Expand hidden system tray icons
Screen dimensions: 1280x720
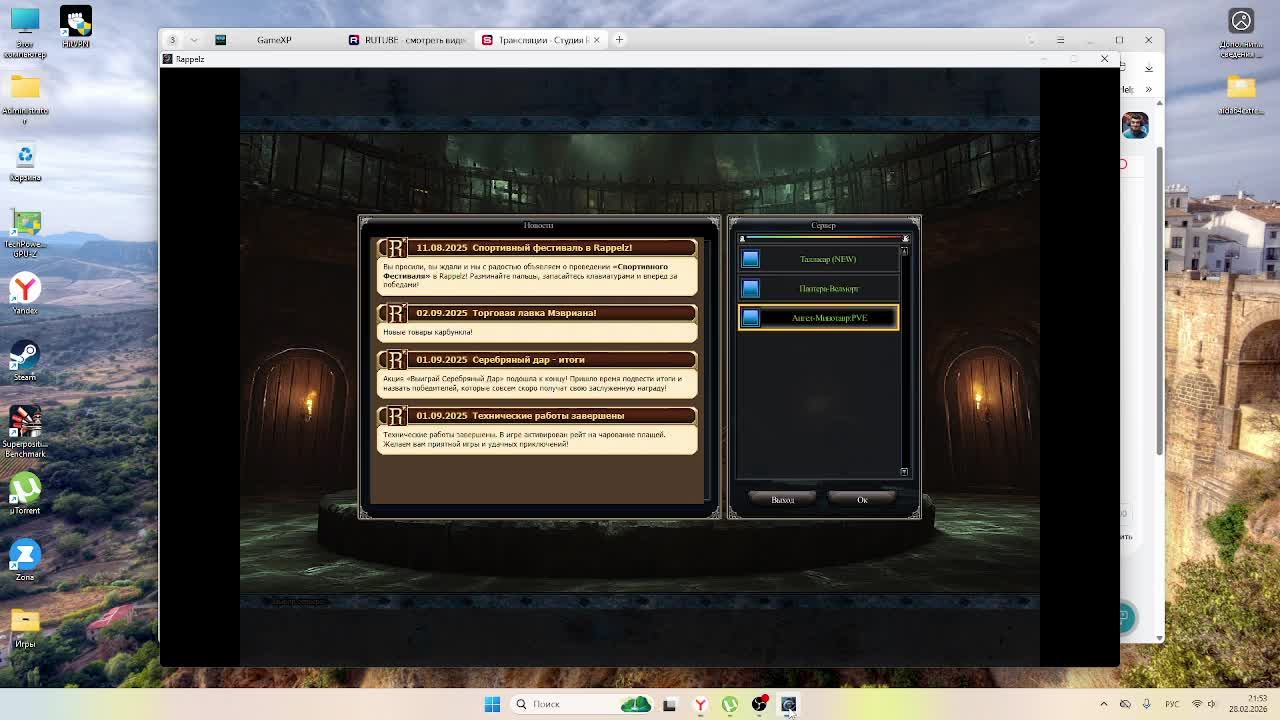tap(1104, 704)
